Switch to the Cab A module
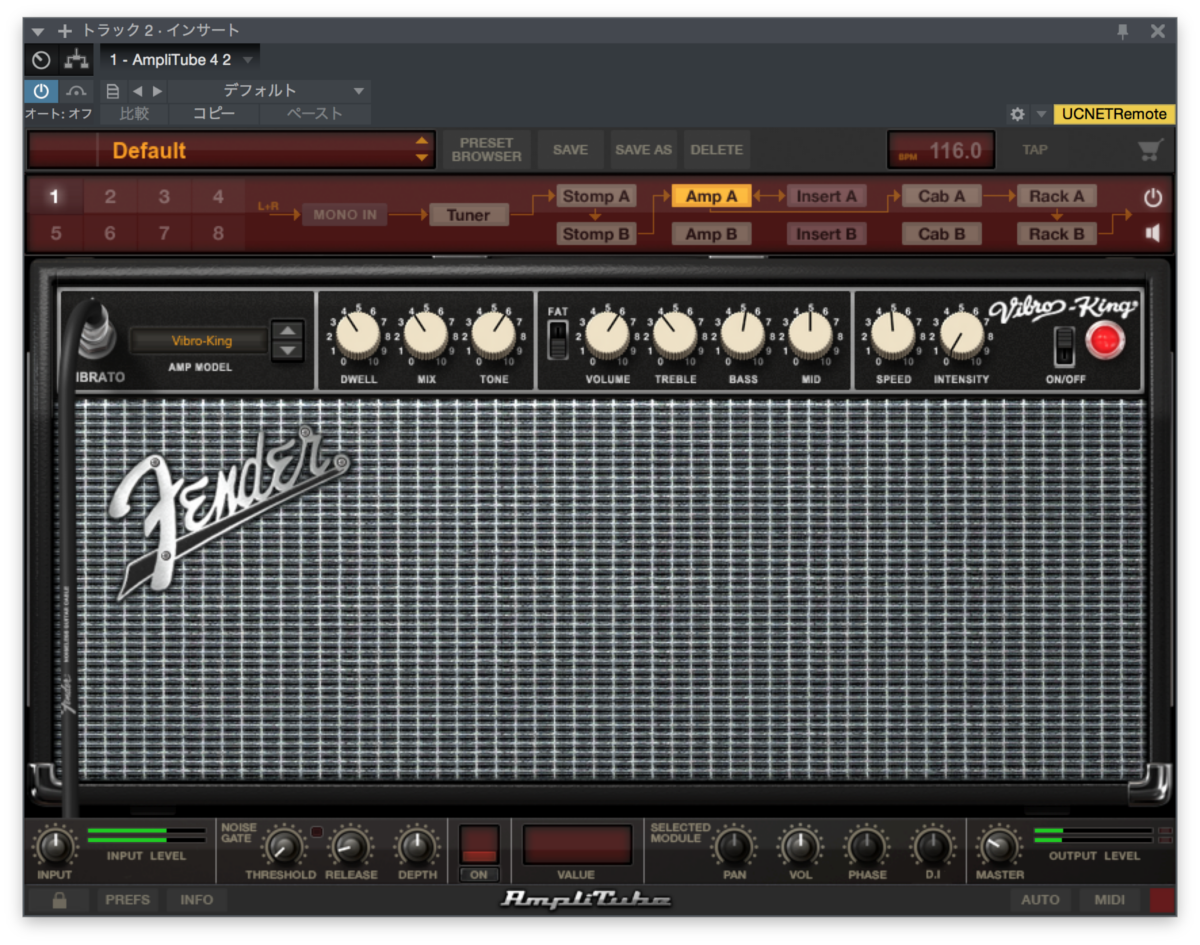 click(x=941, y=197)
